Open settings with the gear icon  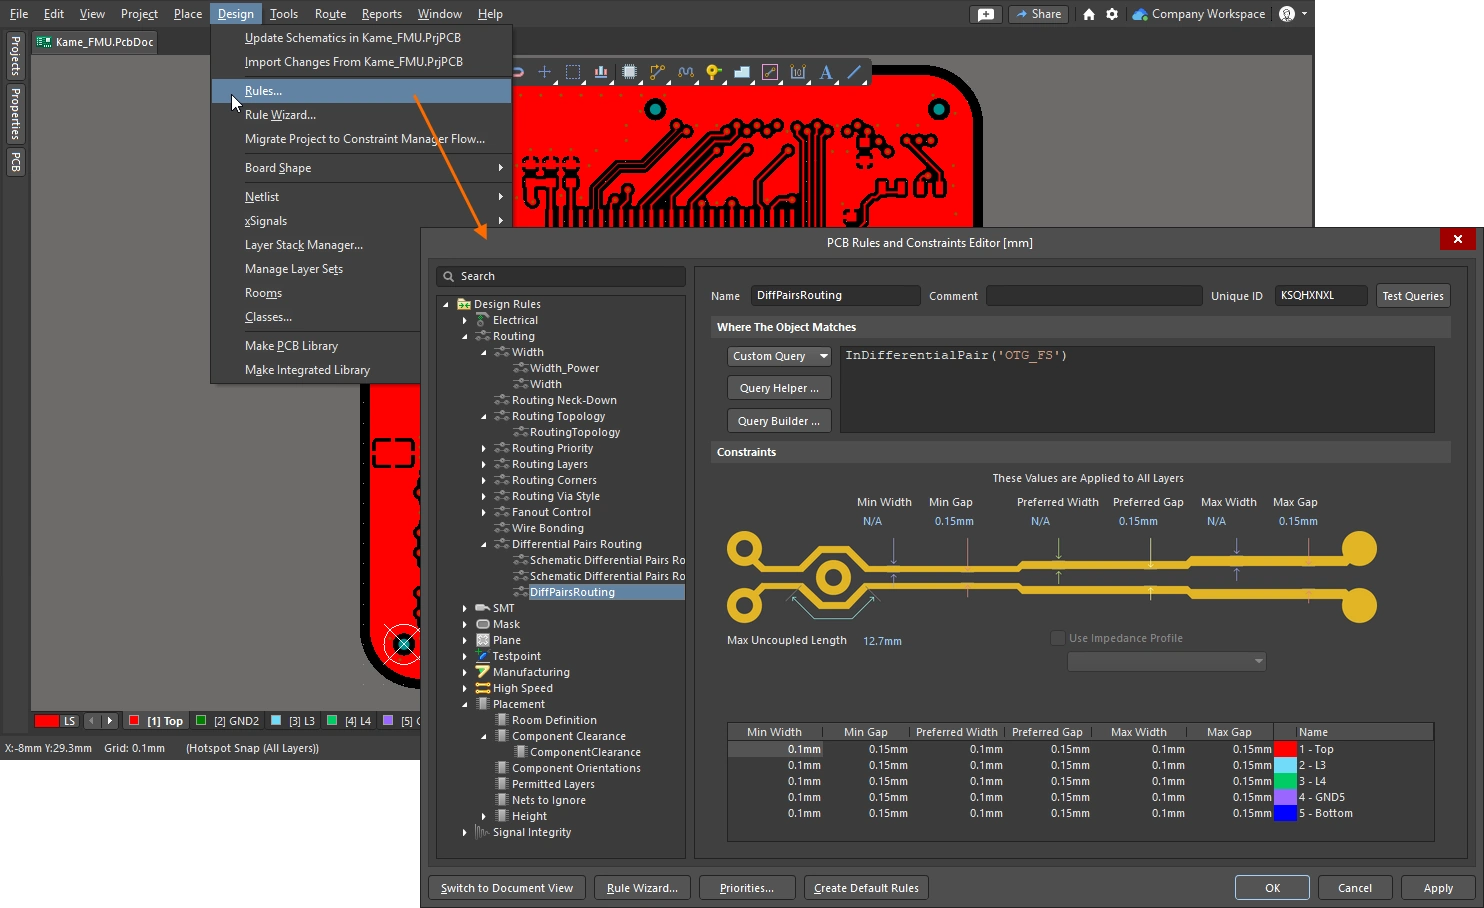point(1112,14)
